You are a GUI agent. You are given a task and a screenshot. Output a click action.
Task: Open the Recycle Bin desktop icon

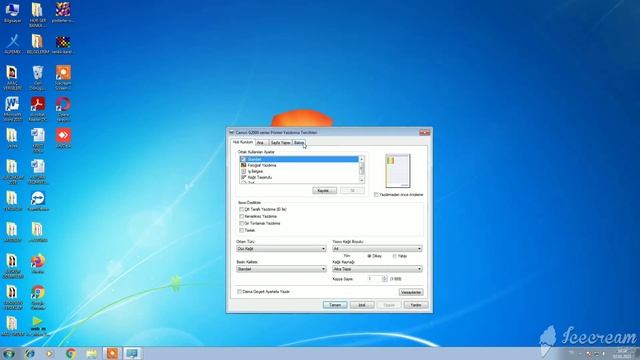[x=38, y=77]
